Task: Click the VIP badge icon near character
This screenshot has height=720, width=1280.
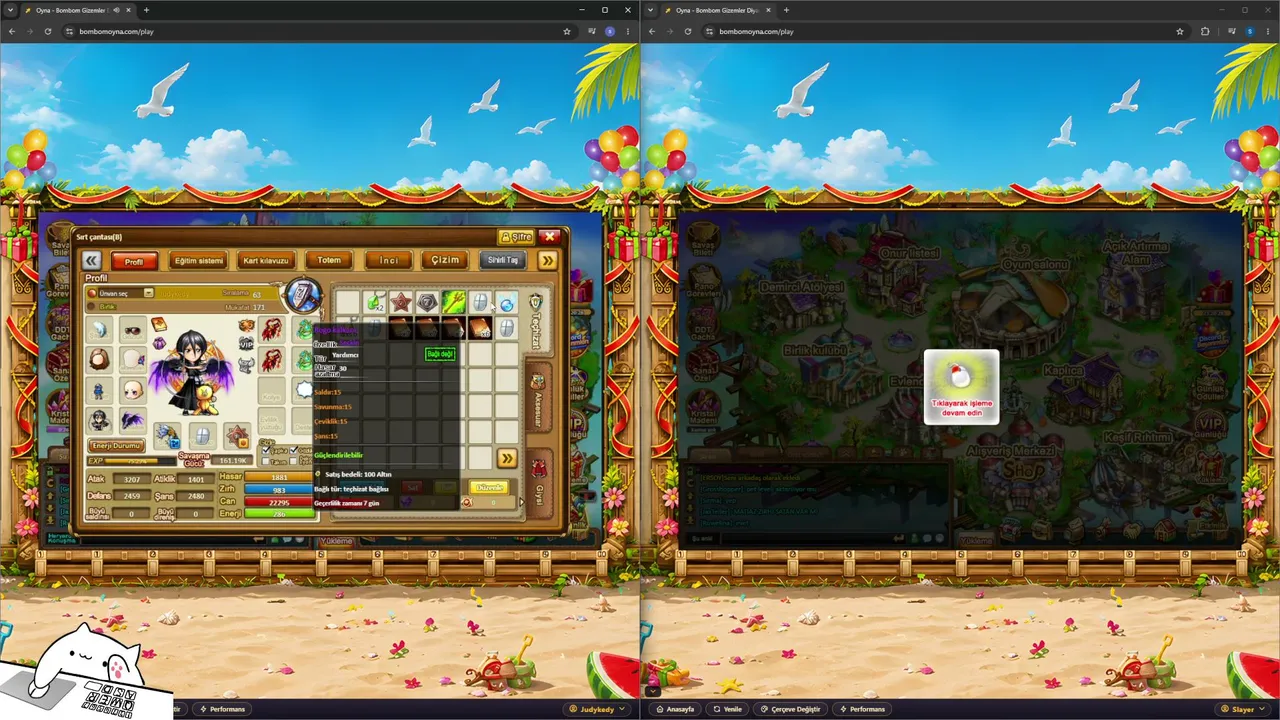Action: [246, 344]
